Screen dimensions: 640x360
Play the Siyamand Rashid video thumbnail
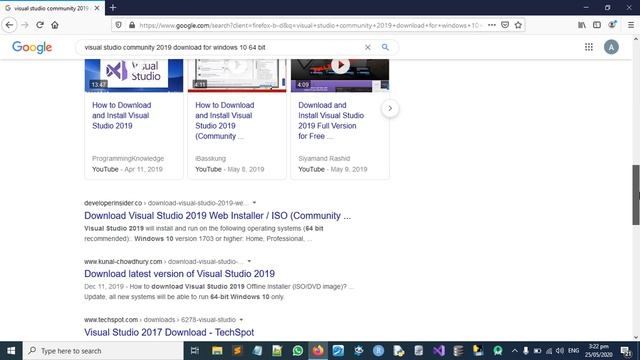pyautogui.click(x=340, y=75)
